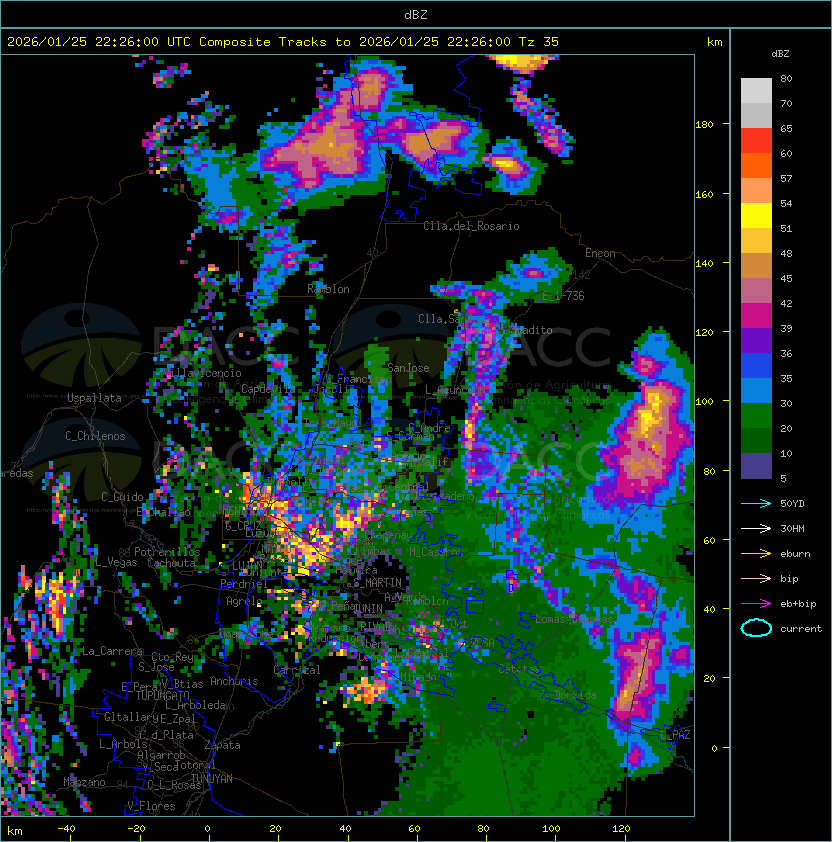Screen dimensions: 832x842
Task: Click the 'C_Guido' place label
Action: click(x=122, y=497)
